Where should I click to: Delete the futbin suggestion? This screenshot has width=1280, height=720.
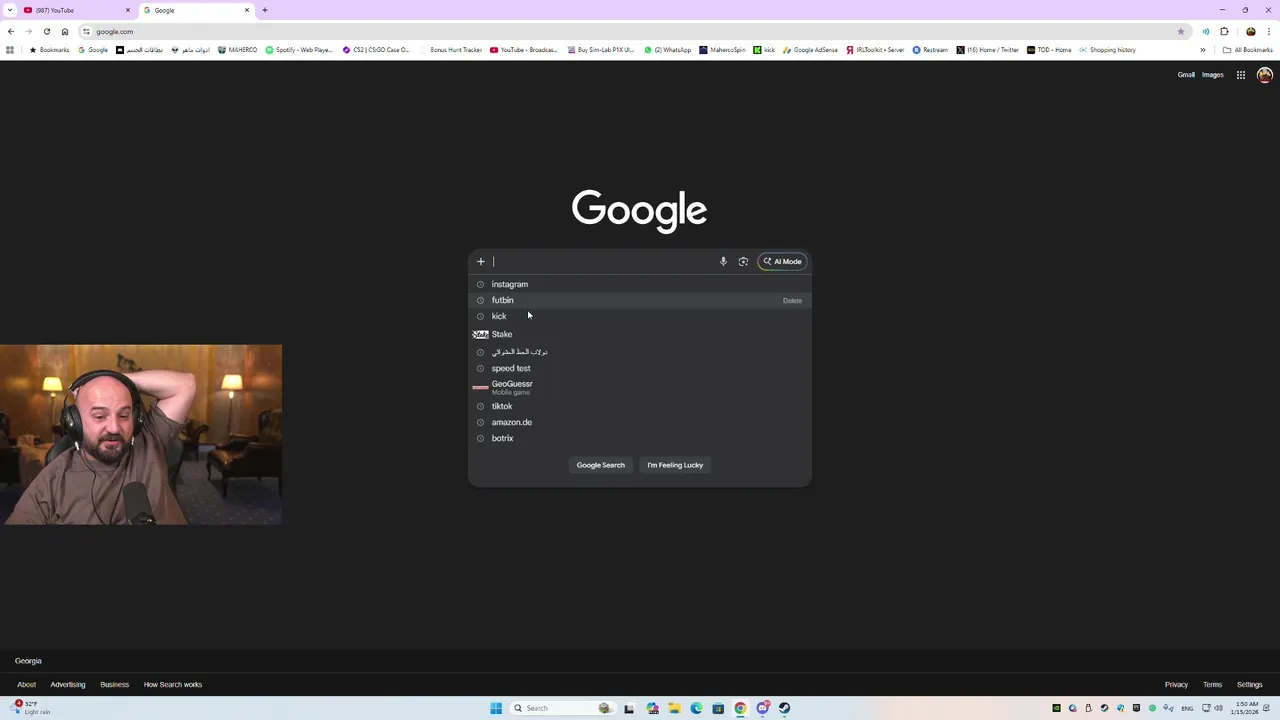click(792, 300)
